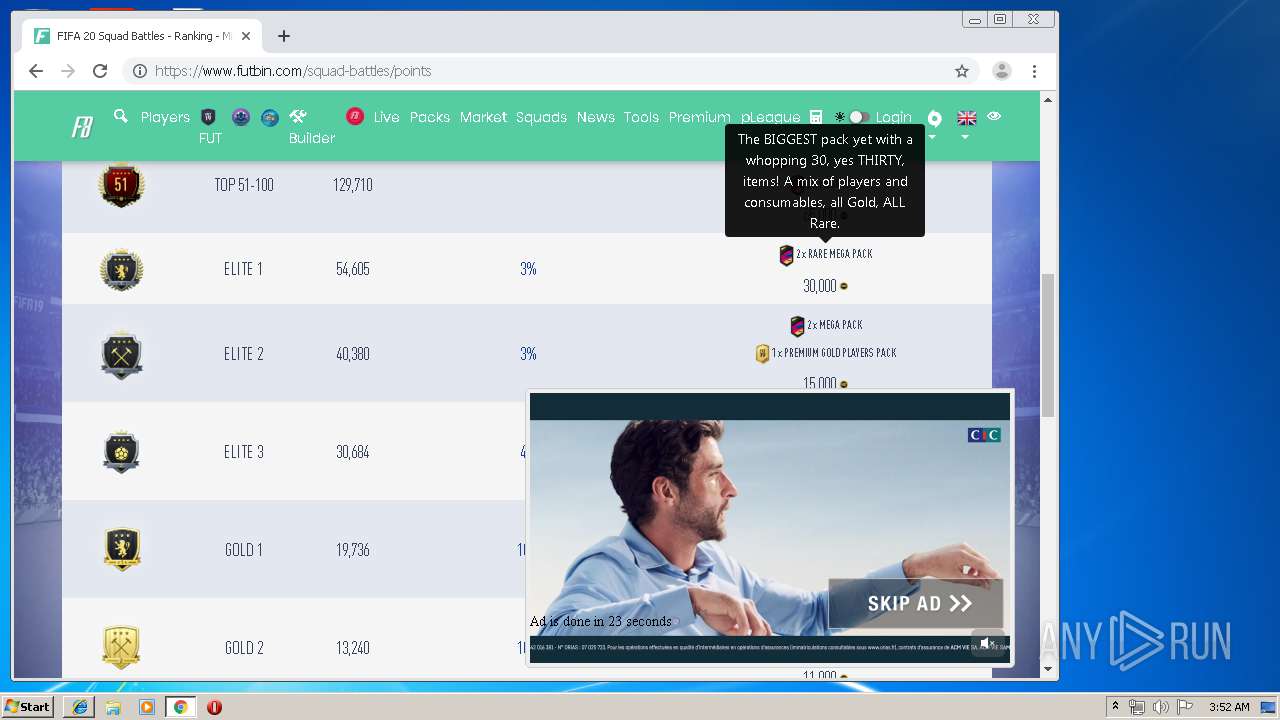Click the Futbin FB logo

[x=82, y=127]
